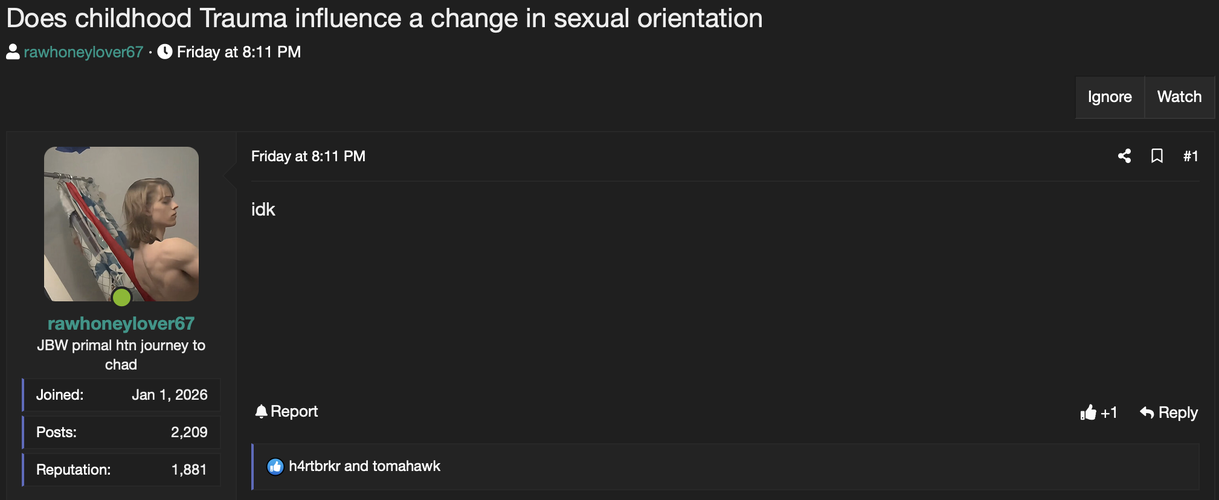Click the thumbs-up +1 like icon
The height and width of the screenshot is (500, 1219).
tap(1089, 412)
